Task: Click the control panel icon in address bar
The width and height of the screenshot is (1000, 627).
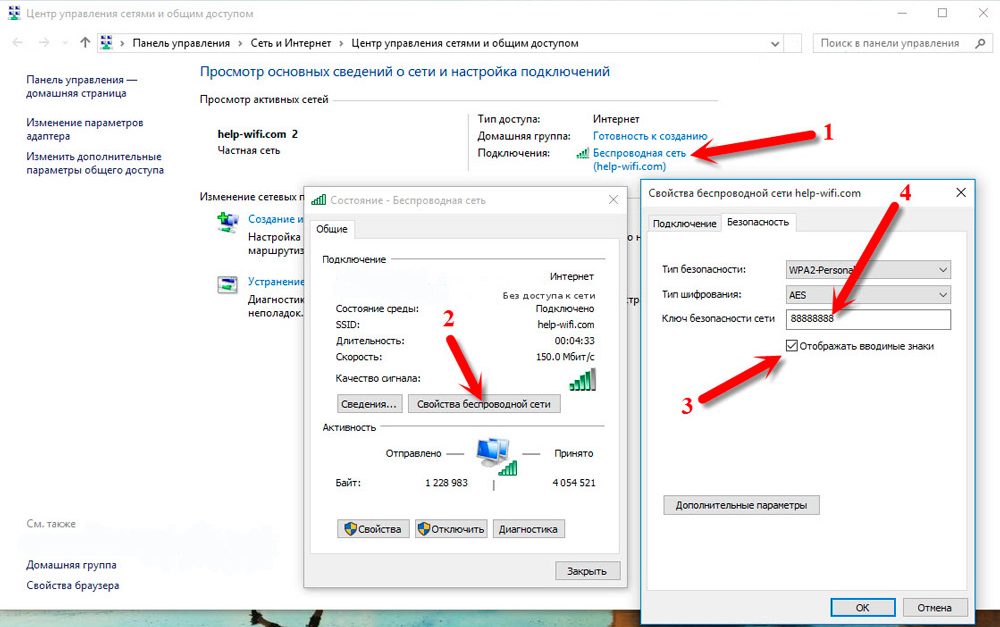Action: pyautogui.click(x=107, y=43)
